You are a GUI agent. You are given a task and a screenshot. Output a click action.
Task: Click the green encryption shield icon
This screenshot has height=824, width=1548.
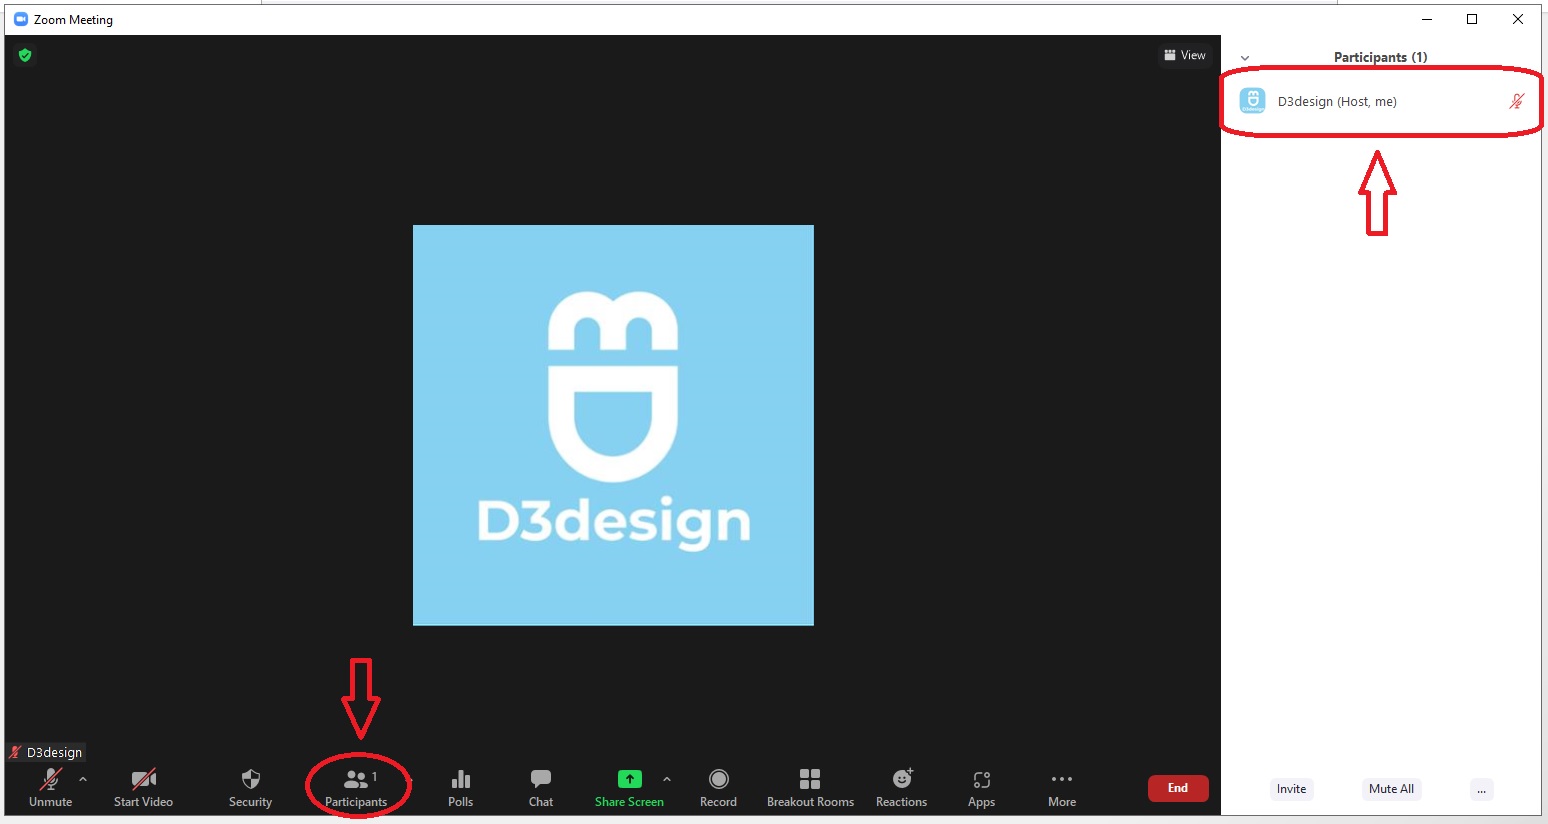pos(25,55)
